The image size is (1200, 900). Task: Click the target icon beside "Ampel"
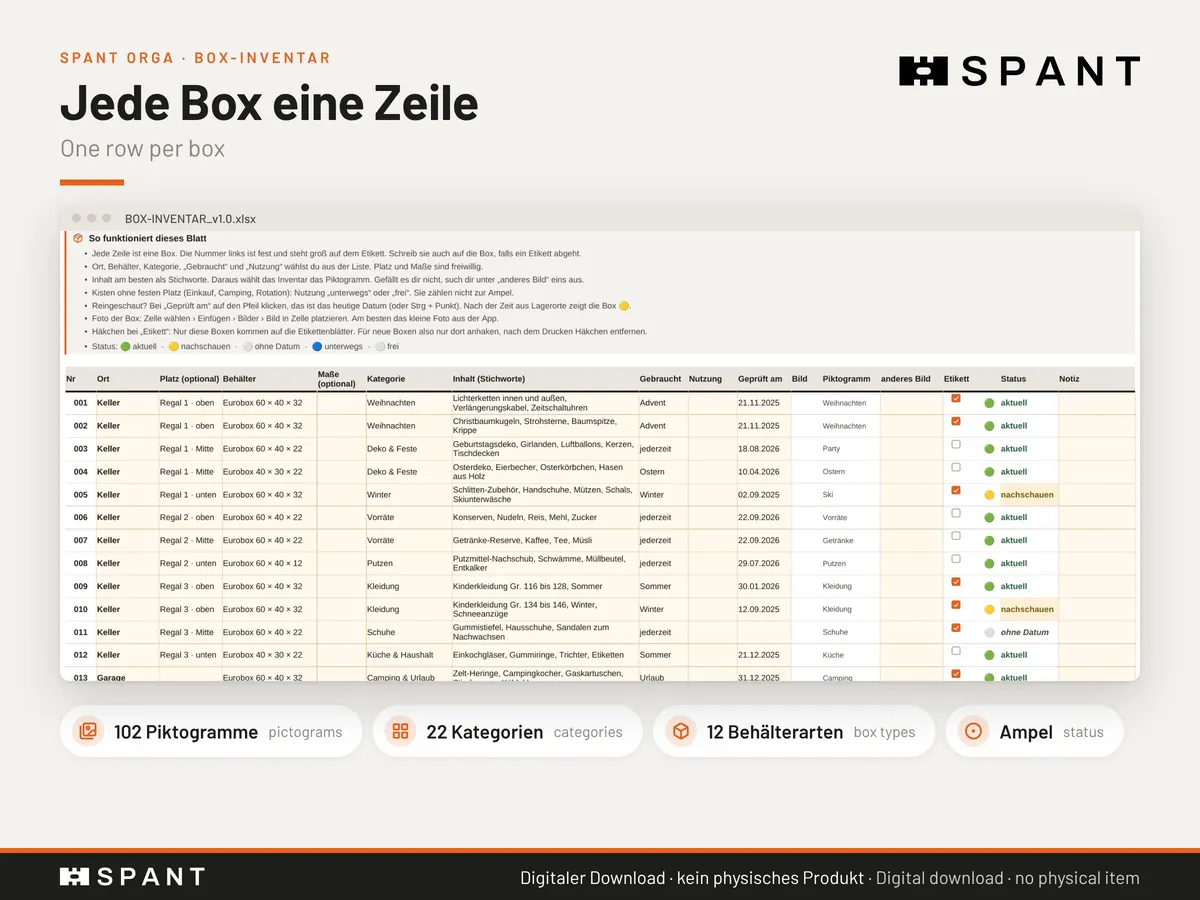pos(973,732)
